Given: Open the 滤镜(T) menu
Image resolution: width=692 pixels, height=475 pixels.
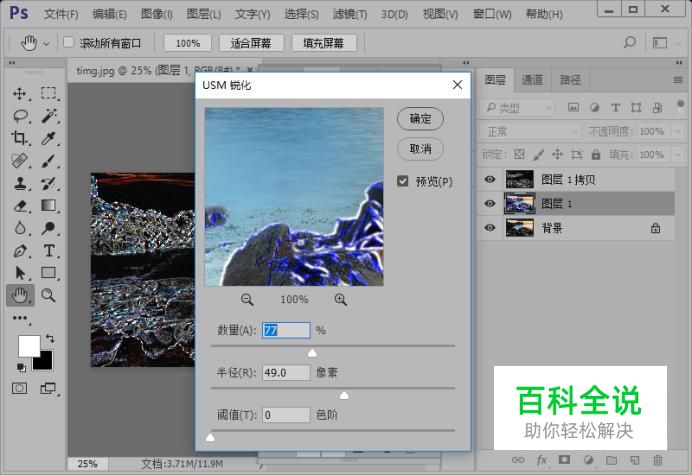Looking at the screenshot, I should pos(350,14).
